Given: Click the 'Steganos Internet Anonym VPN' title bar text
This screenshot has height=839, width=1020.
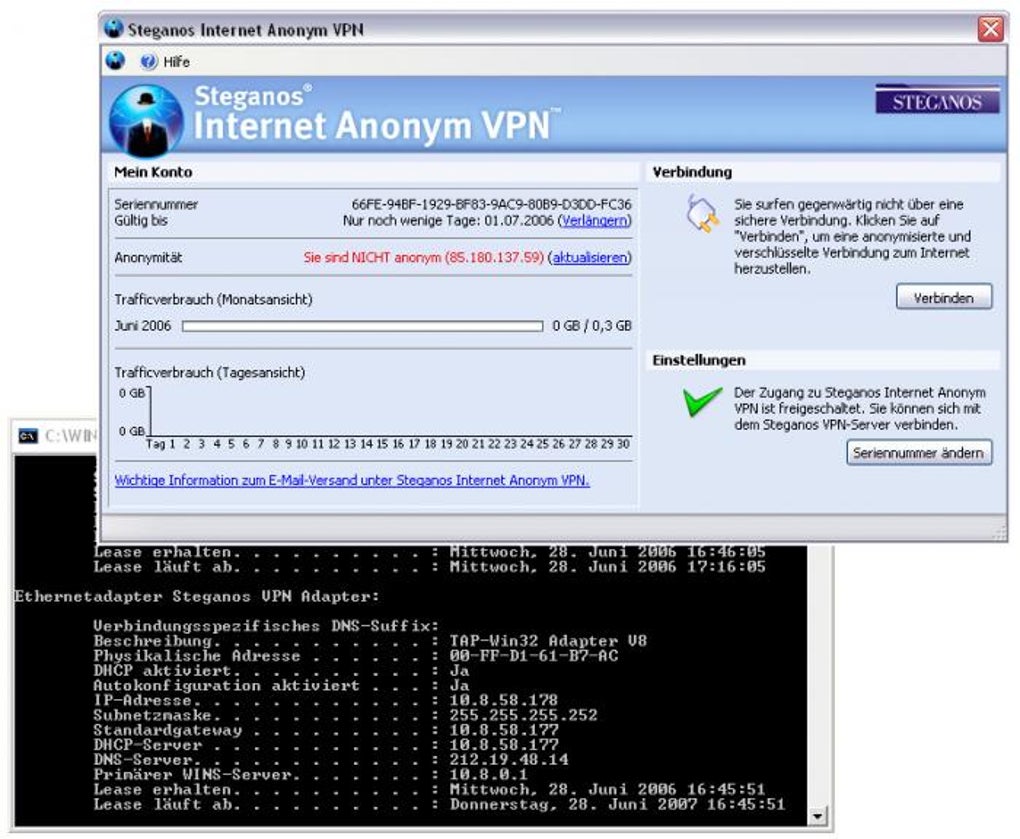Looking at the screenshot, I should (x=245, y=30).
